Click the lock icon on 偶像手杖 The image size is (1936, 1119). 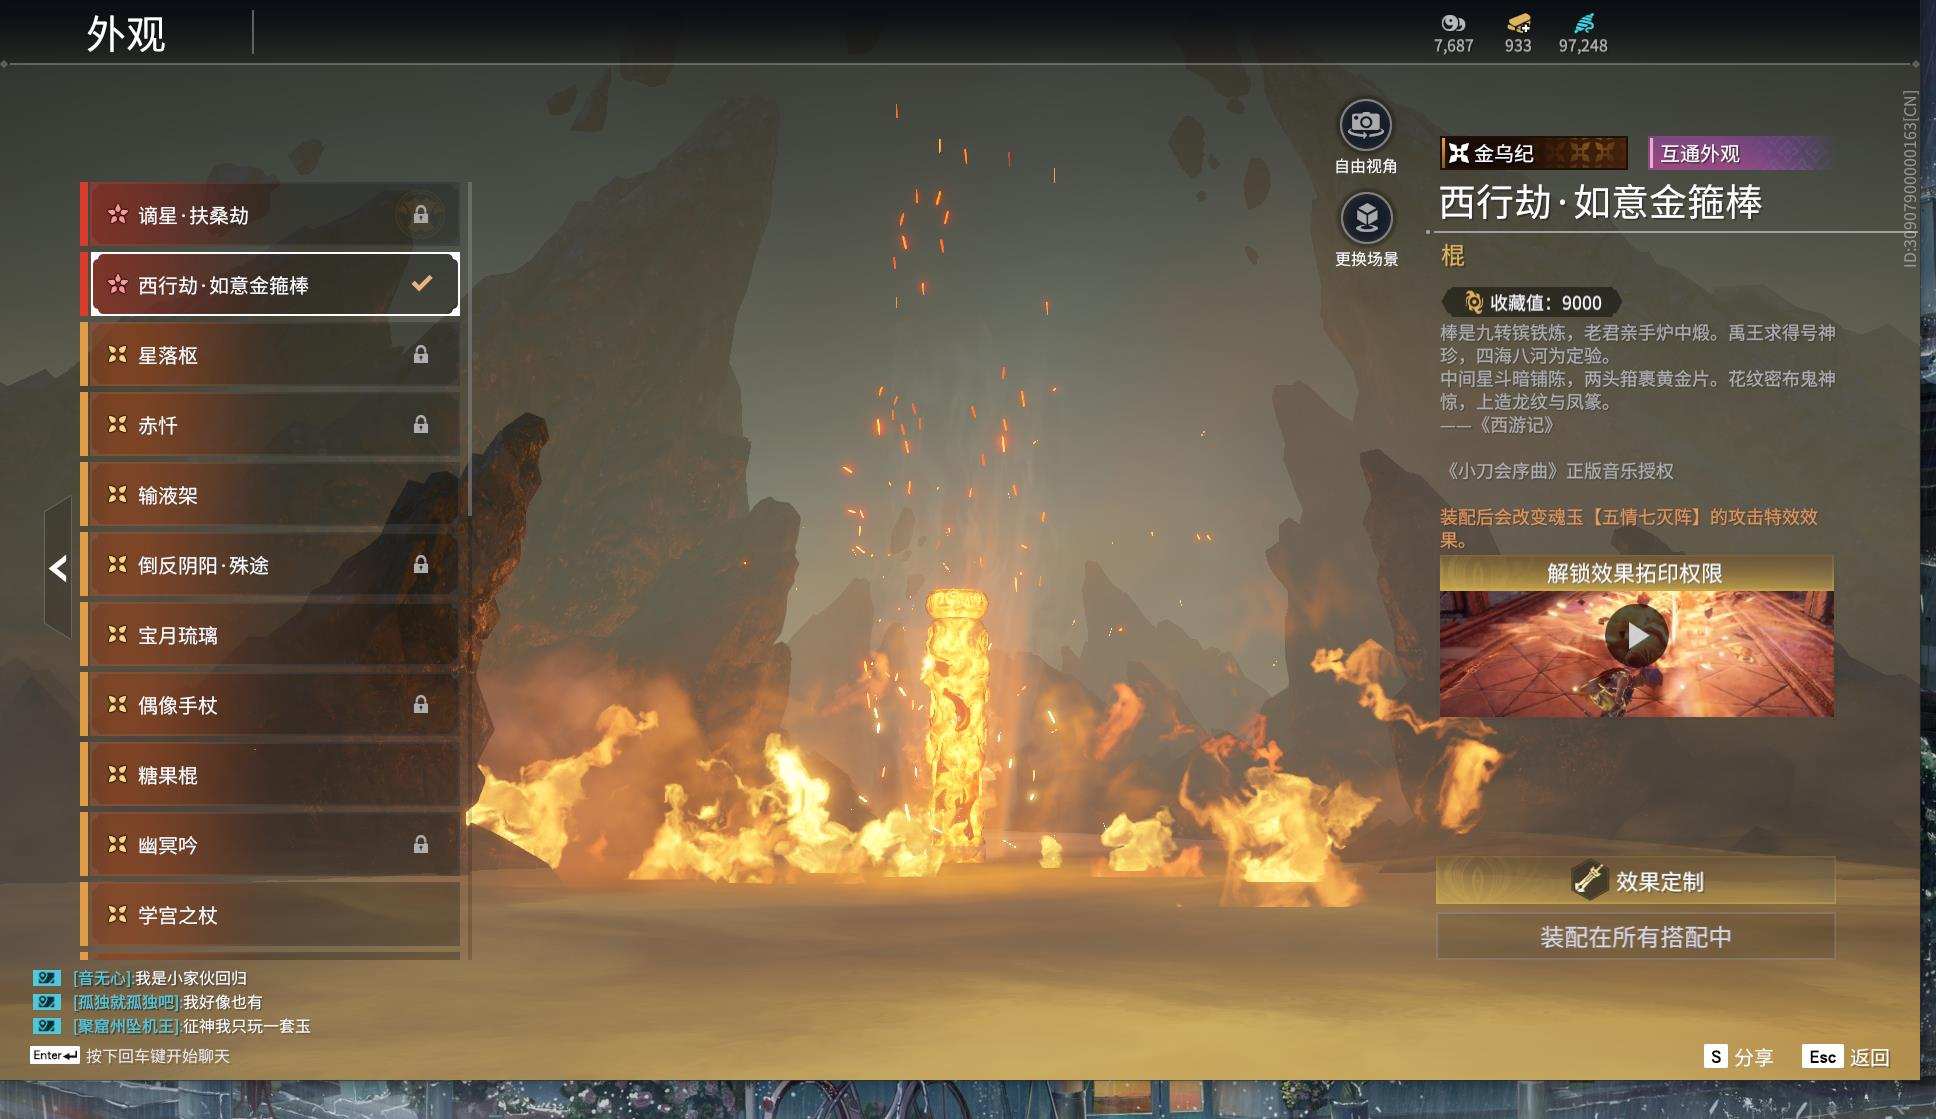(421, 705)
